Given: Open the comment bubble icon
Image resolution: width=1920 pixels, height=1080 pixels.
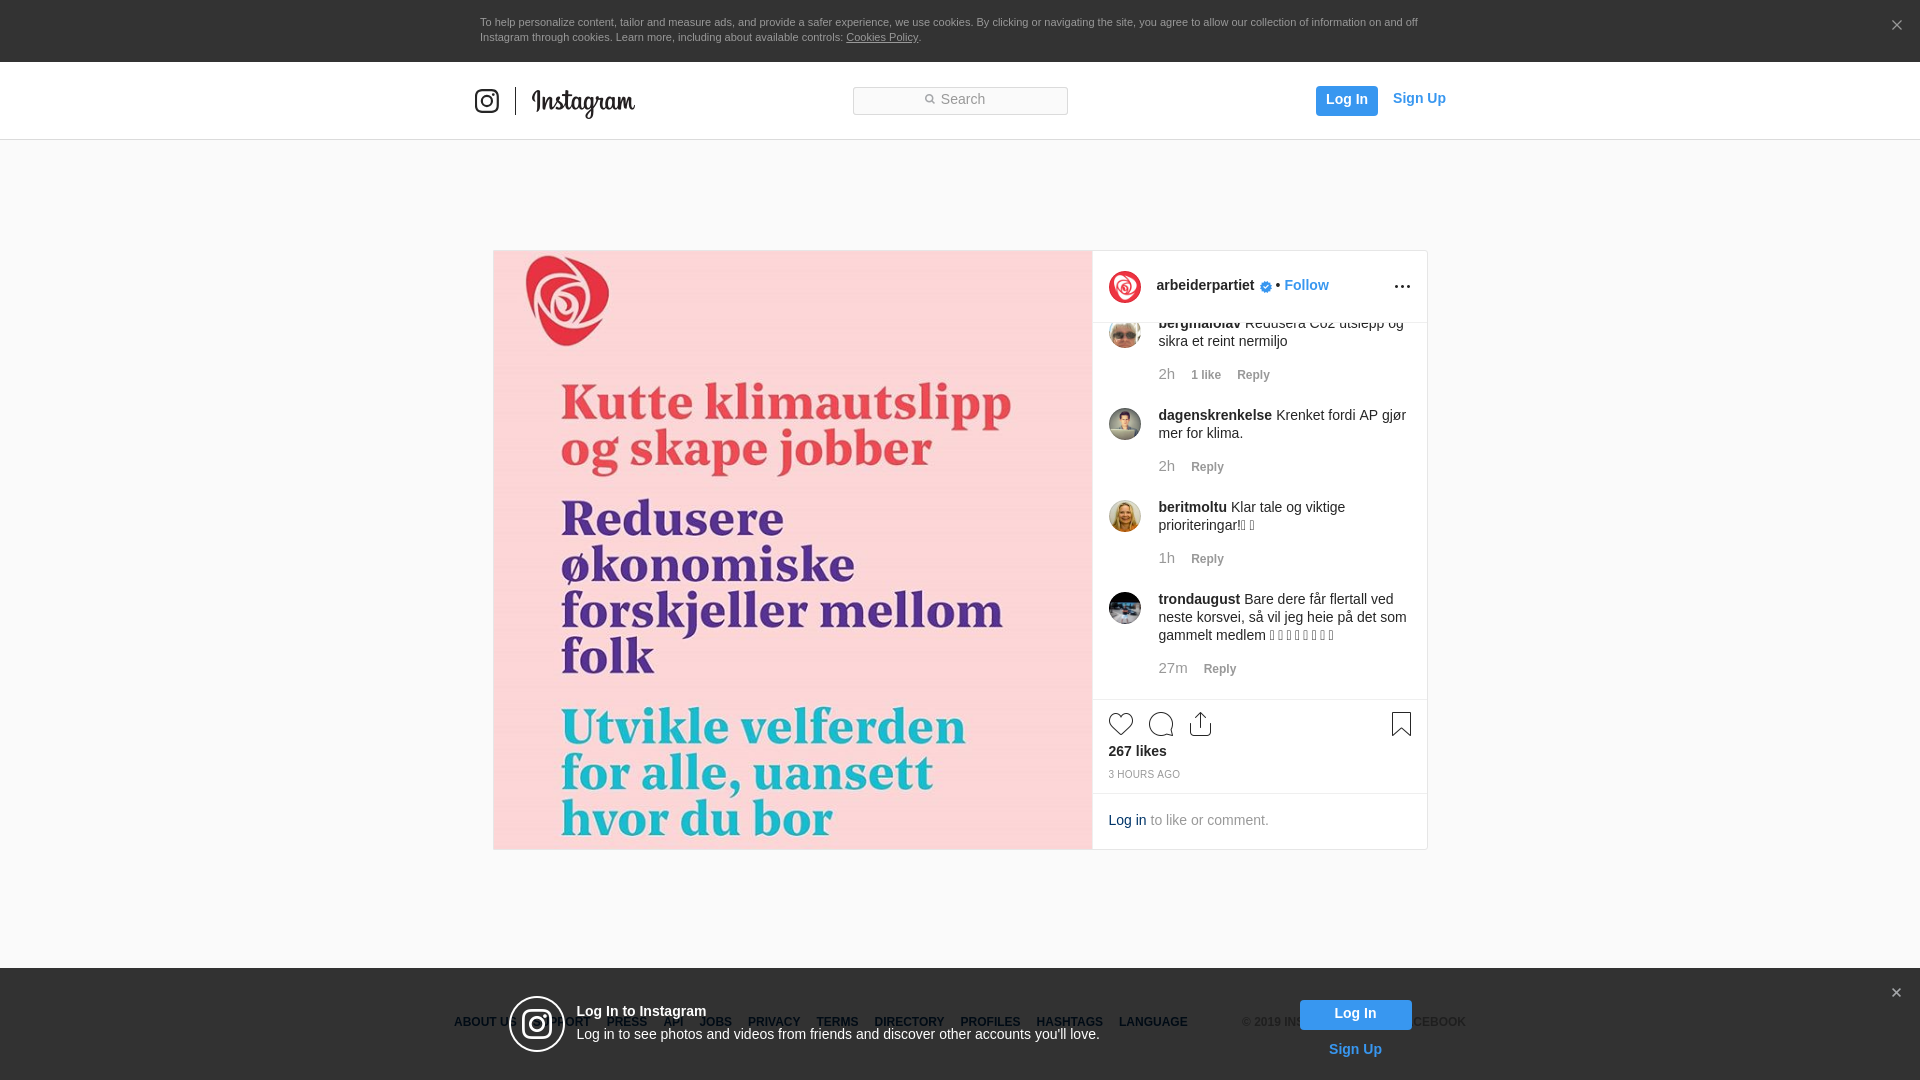Looking at the screenshot, I should [1160, 724].
